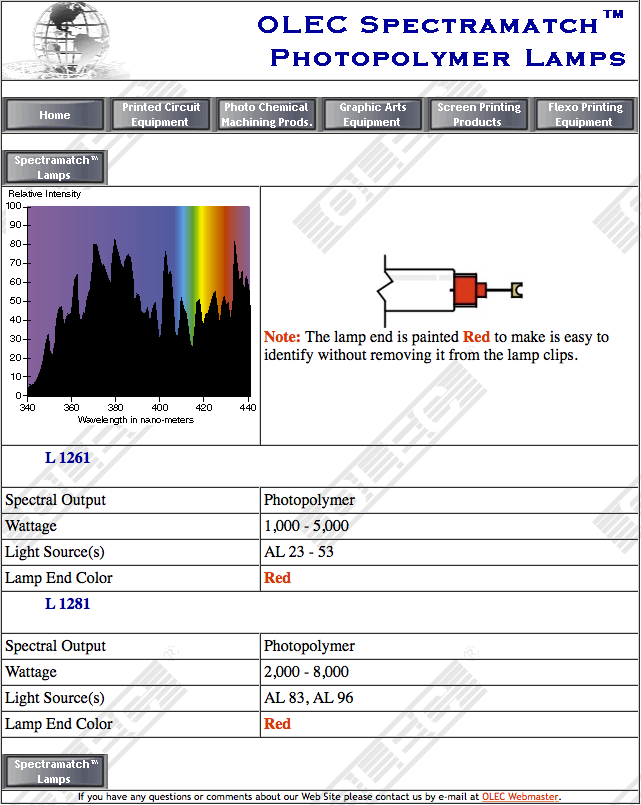Click the wattage value 2,000 - 8,000
This screenshot has width=641, height=805.
tap(306, 672)
